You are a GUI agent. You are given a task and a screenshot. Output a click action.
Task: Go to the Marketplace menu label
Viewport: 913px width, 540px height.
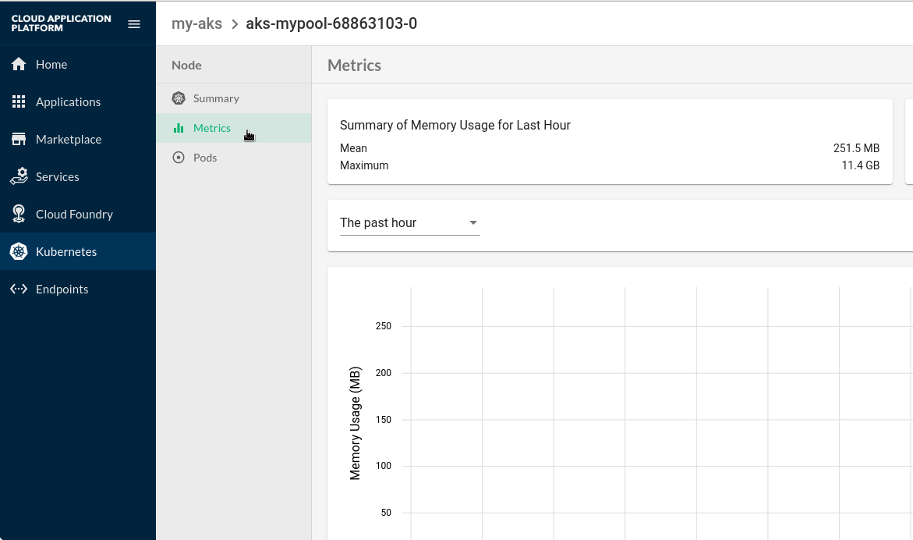pyautogui.click(x=68, y=140)
